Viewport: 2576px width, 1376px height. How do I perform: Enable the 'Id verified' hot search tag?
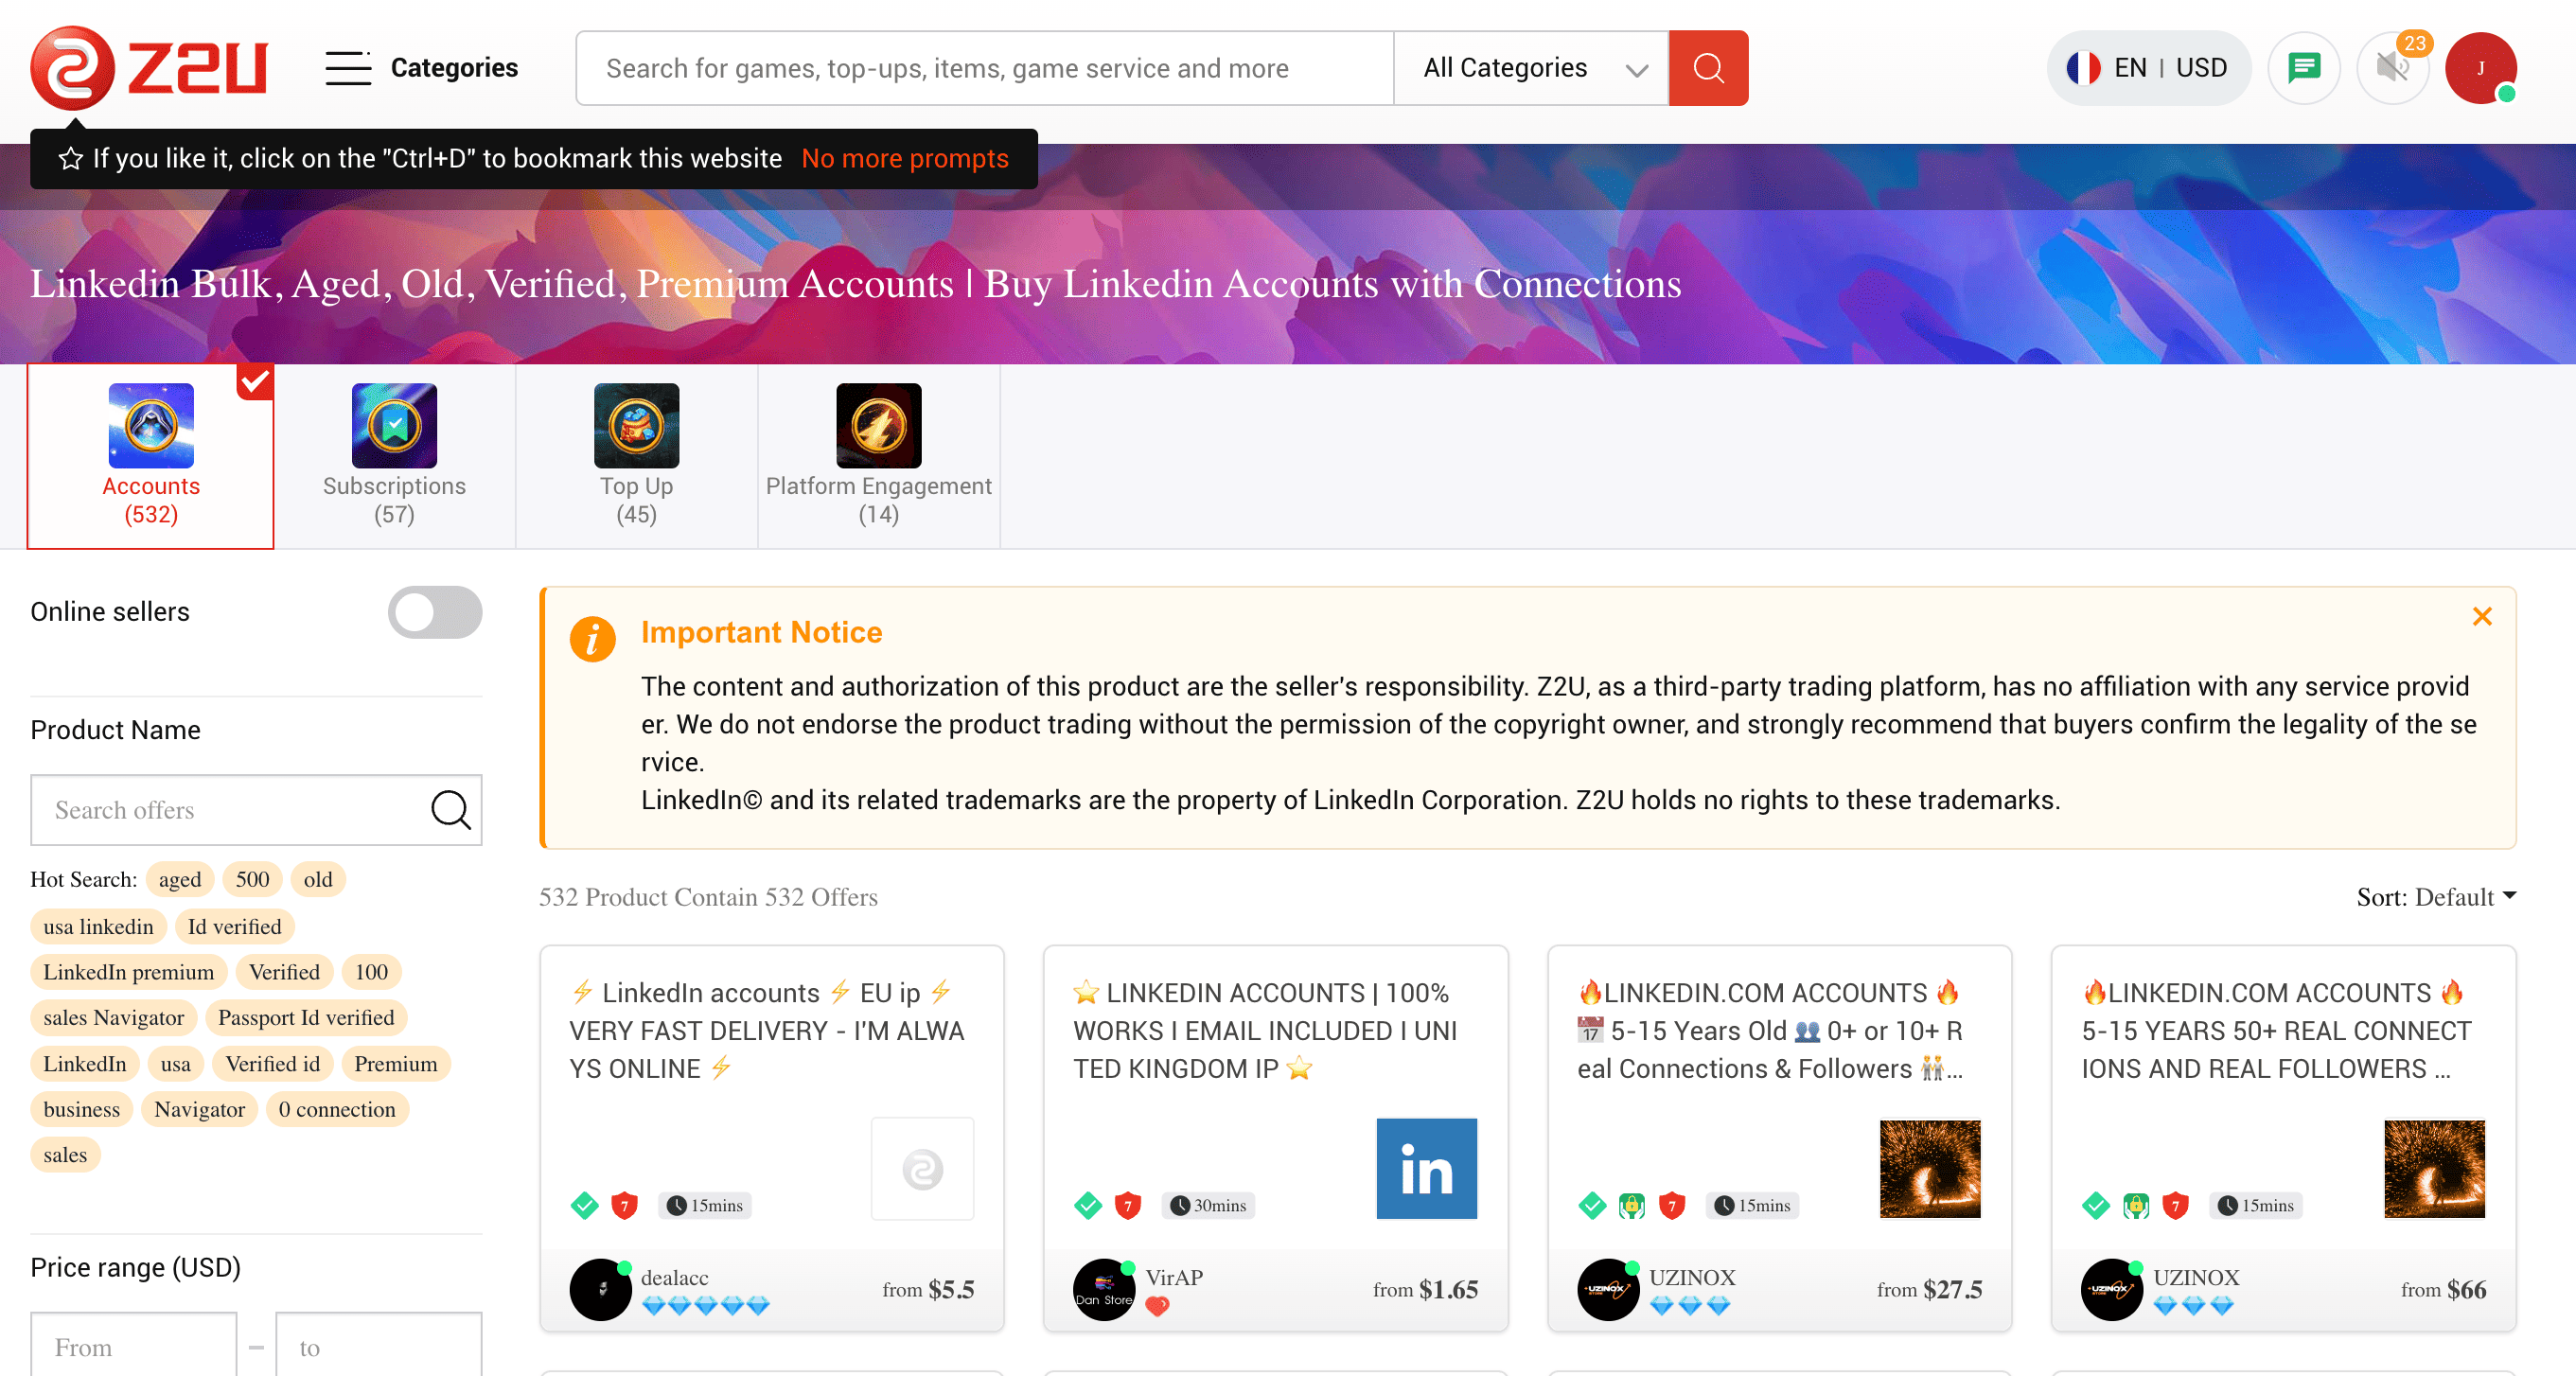234,926
